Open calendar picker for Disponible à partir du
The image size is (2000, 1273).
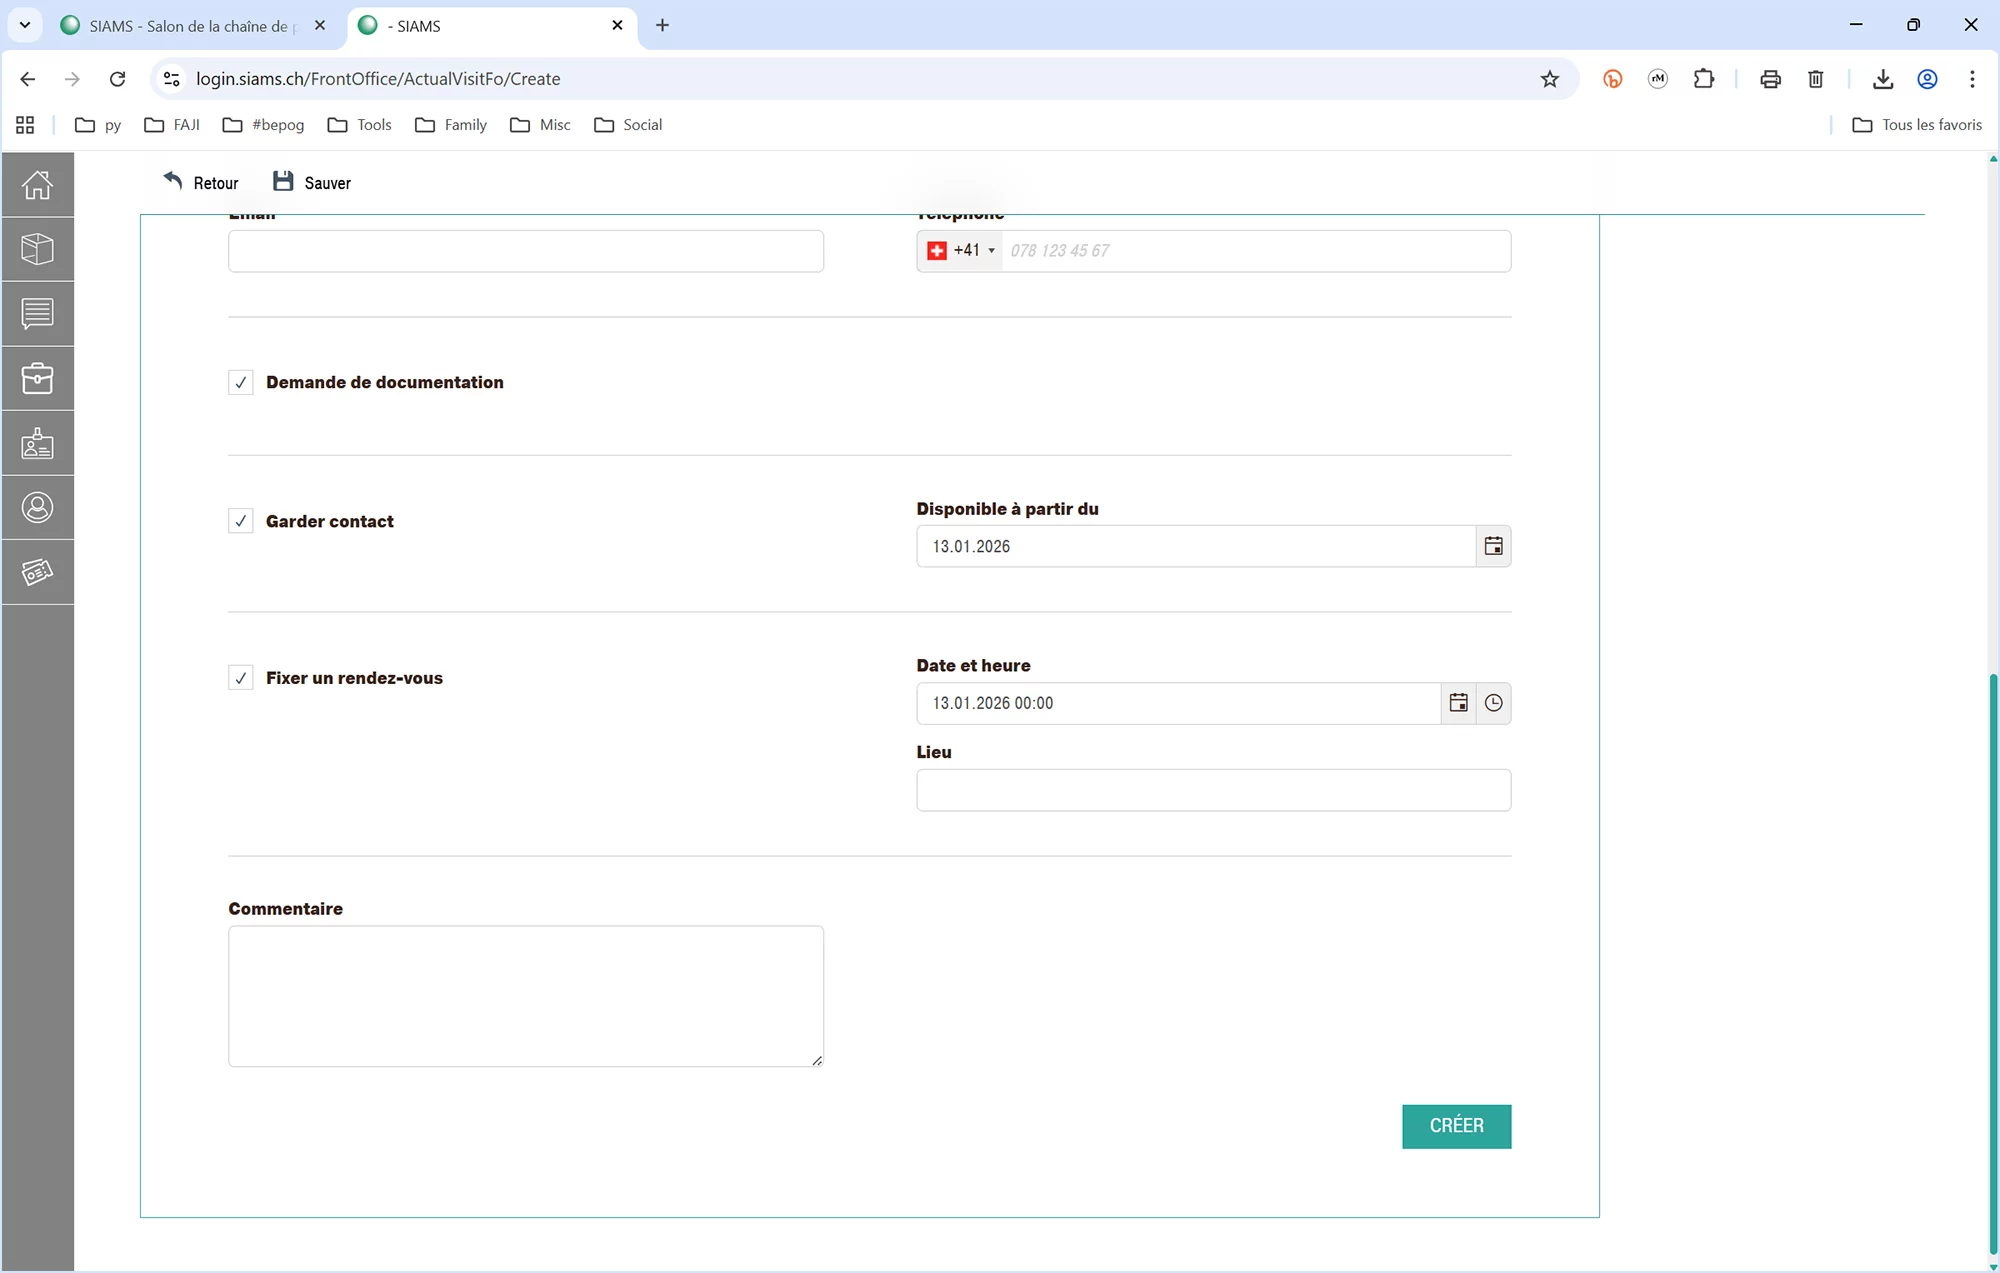[x=1493, y=546]
